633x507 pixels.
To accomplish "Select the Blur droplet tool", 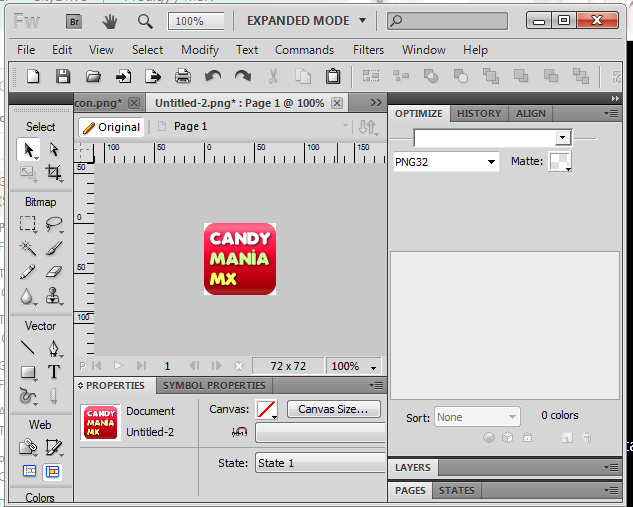I will point(27,297).
